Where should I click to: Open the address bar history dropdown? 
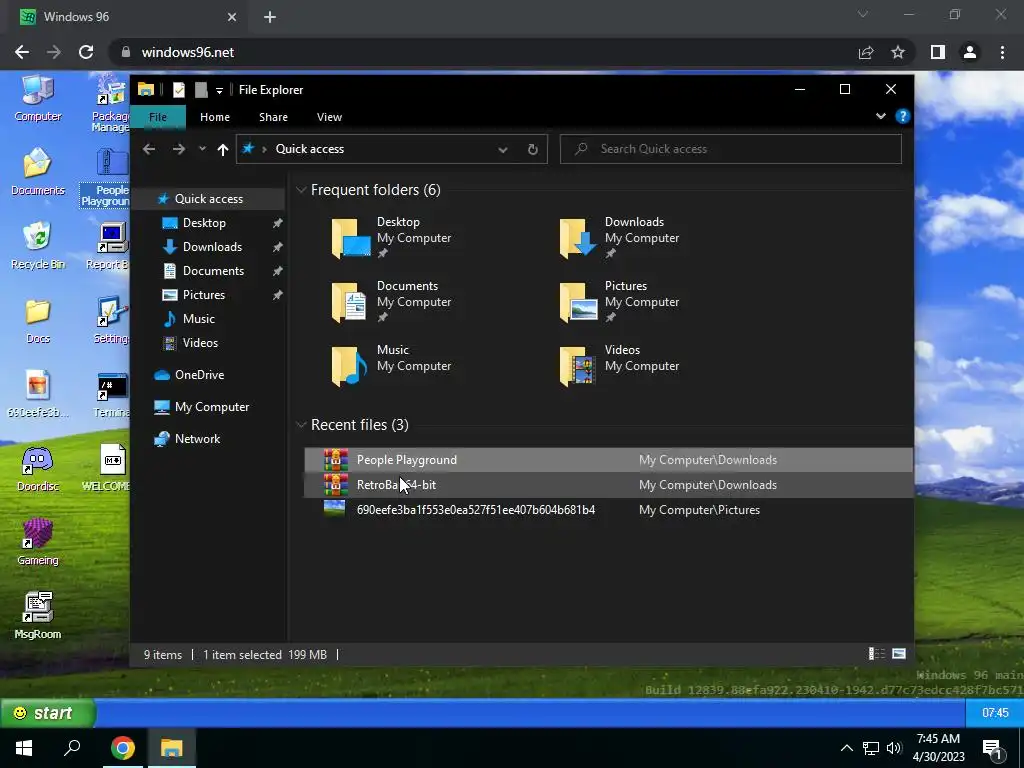click(x=503, y=150)
